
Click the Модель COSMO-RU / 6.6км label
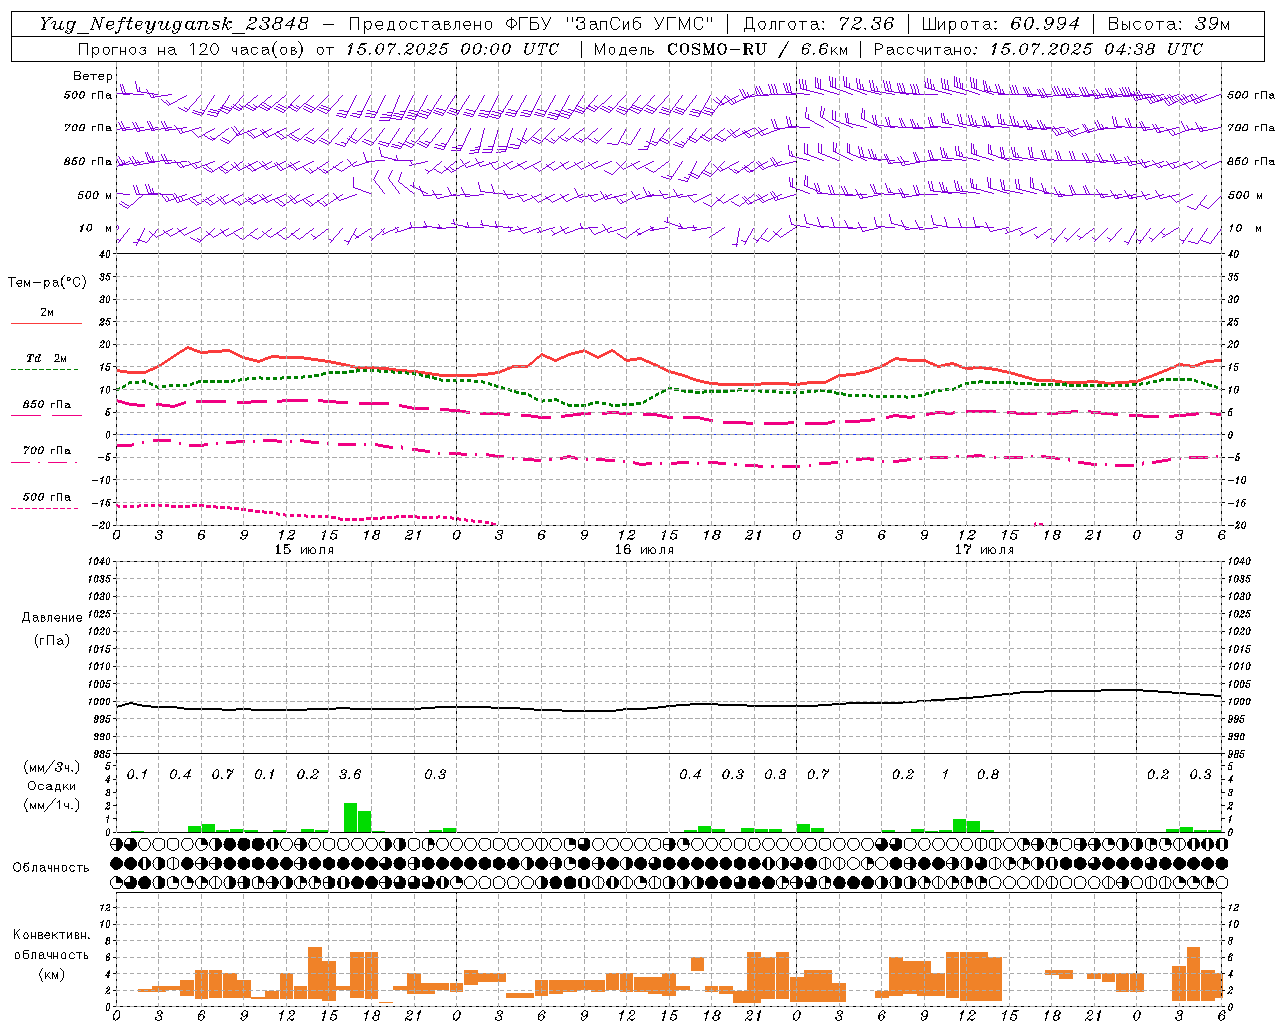[x=721, y=49]
